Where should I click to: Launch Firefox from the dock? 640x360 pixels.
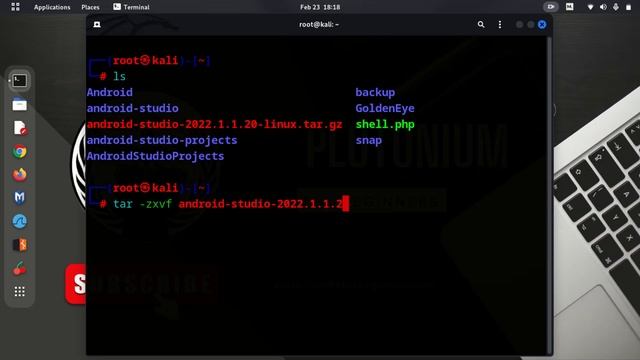click(19, 175)
